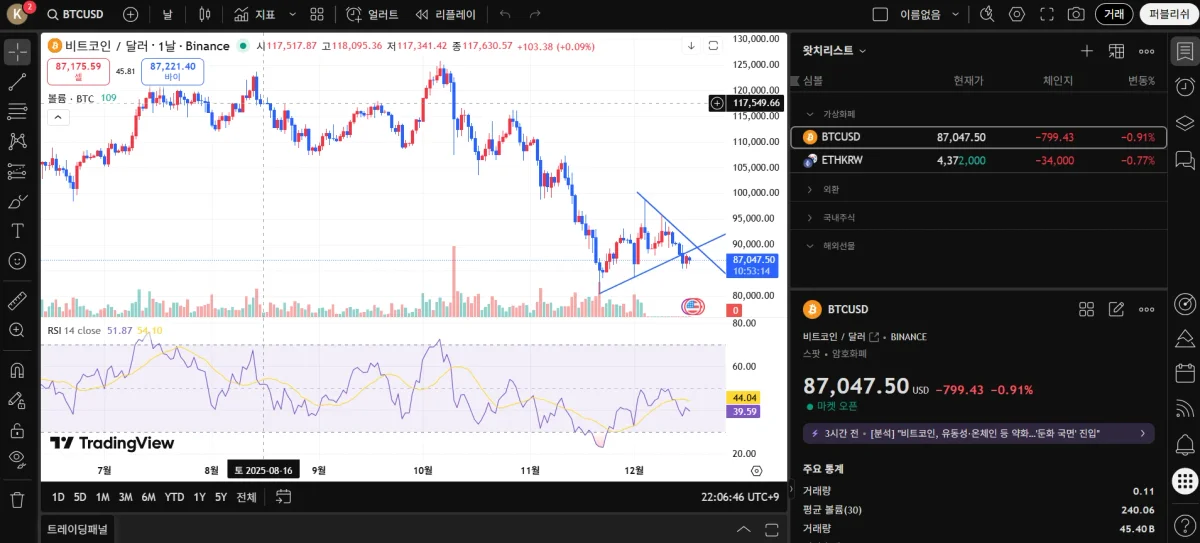Viewport: 1200px width, 543px height.
Task: Collapse the indicator legend arrow
Action: (x=57, y=117)
